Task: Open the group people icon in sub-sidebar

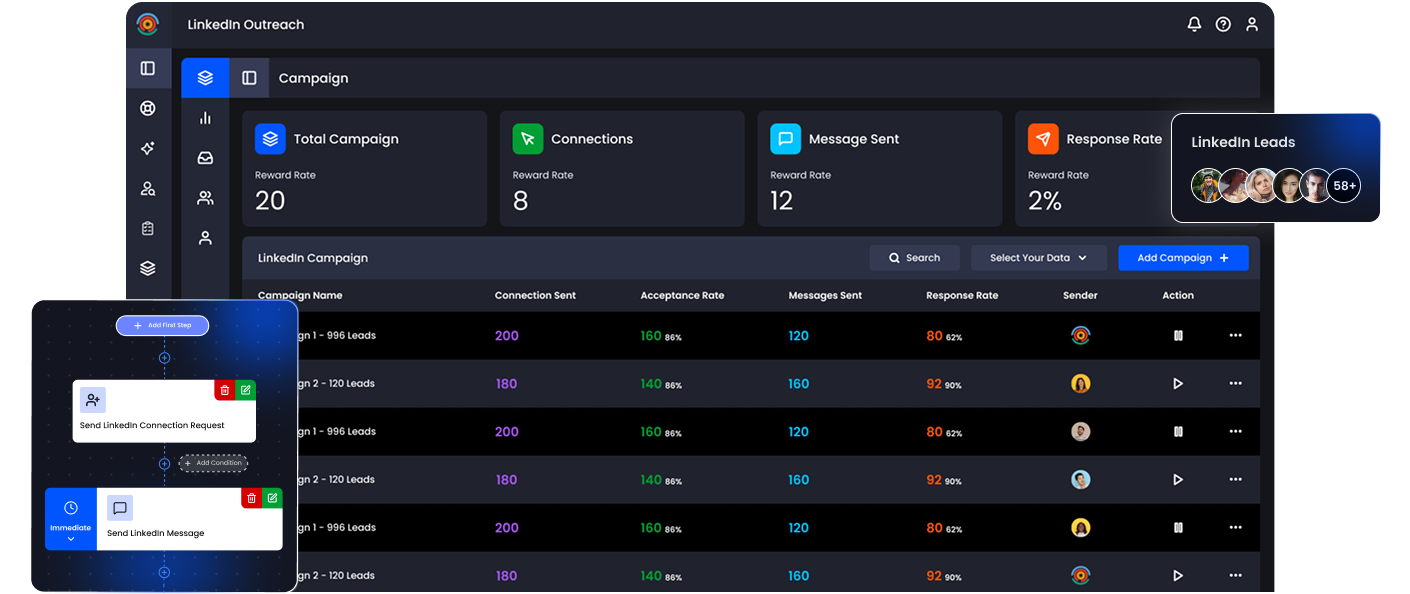Action: 205,198
